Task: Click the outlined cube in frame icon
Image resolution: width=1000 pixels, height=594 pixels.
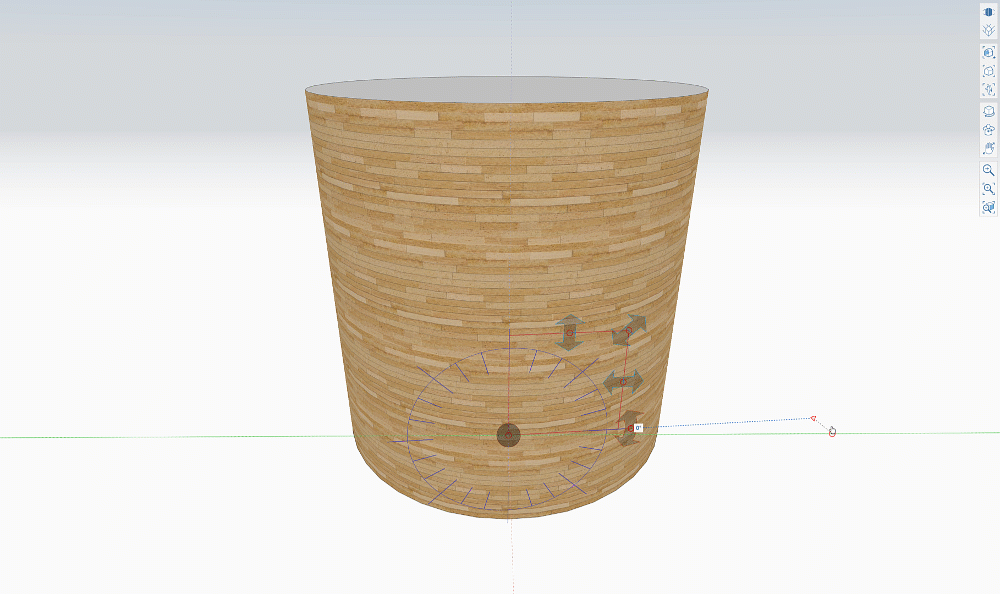Action: [x=989, y=71]
